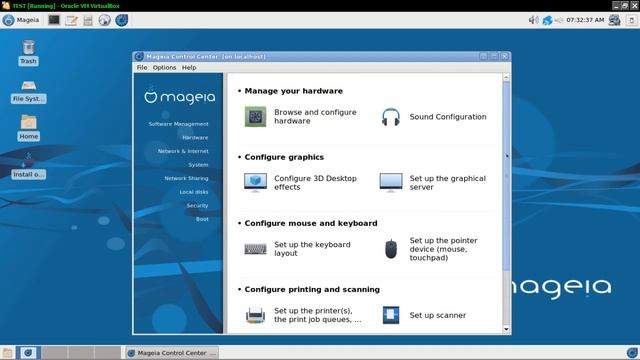Select Boot category in sidebar
This screenshot has height=360, width=640.
[202, 219]
